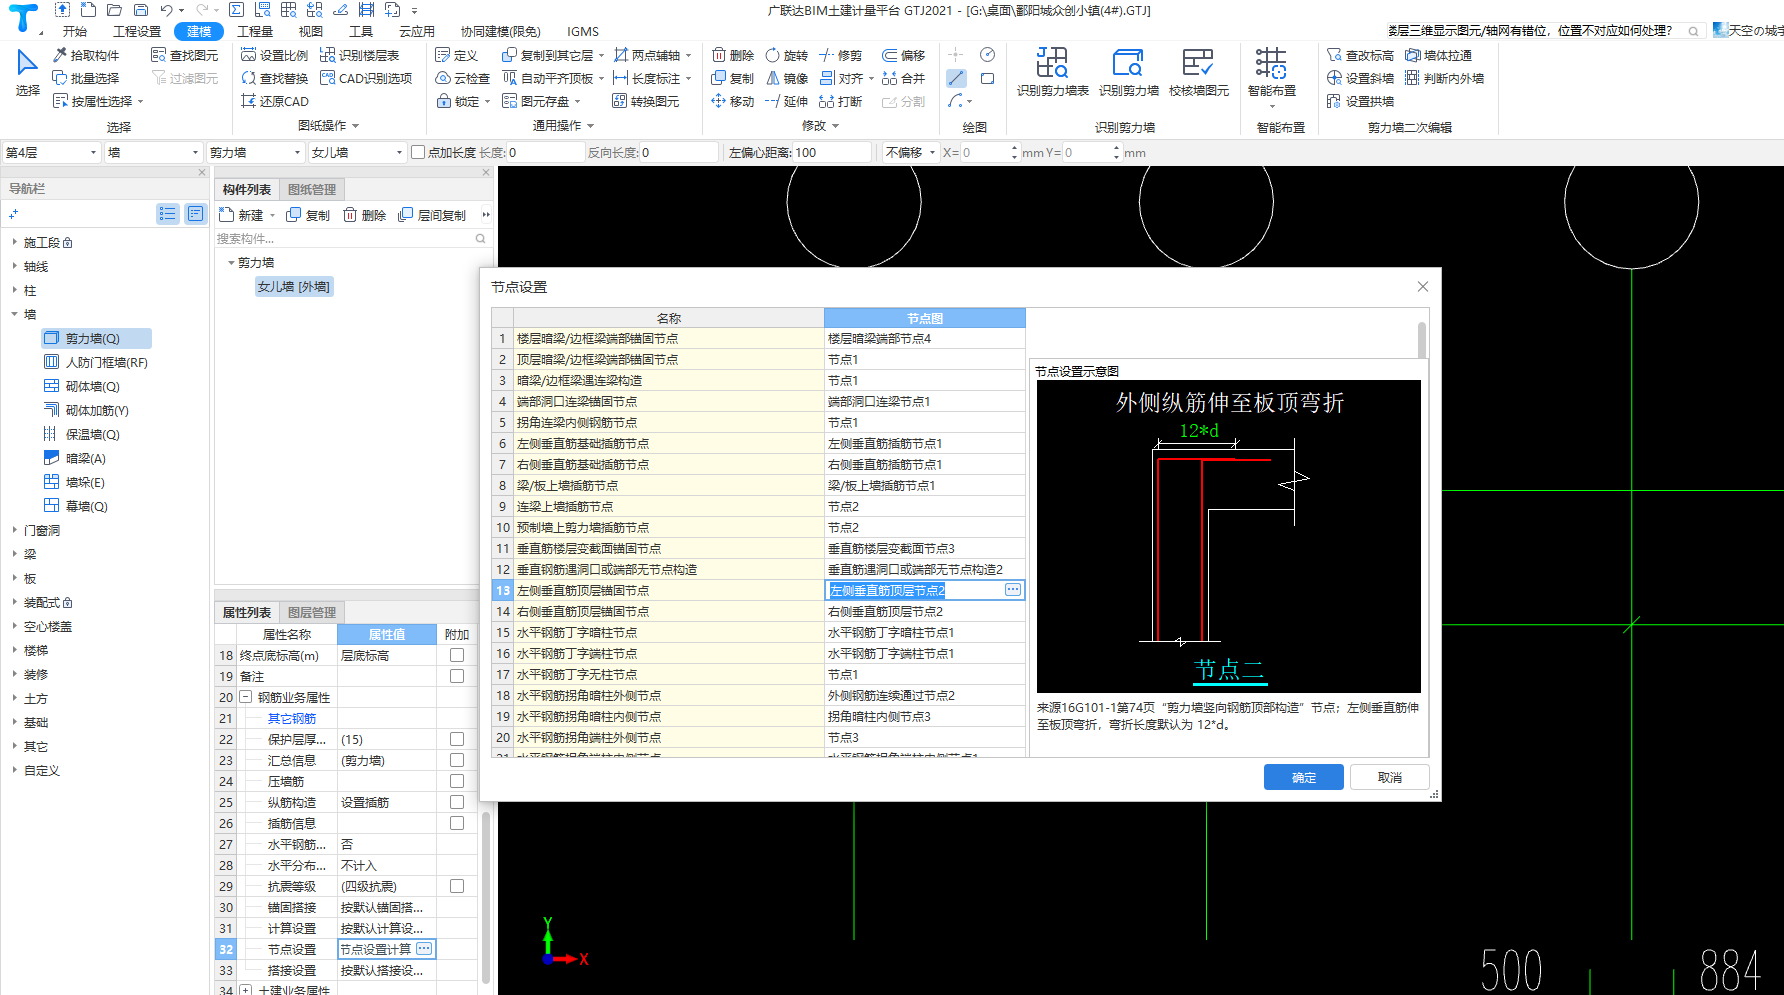Toggle 附加 checkbox for 保护层厚 row
This screenshot has width=1784, height=995.
[457, 739]
